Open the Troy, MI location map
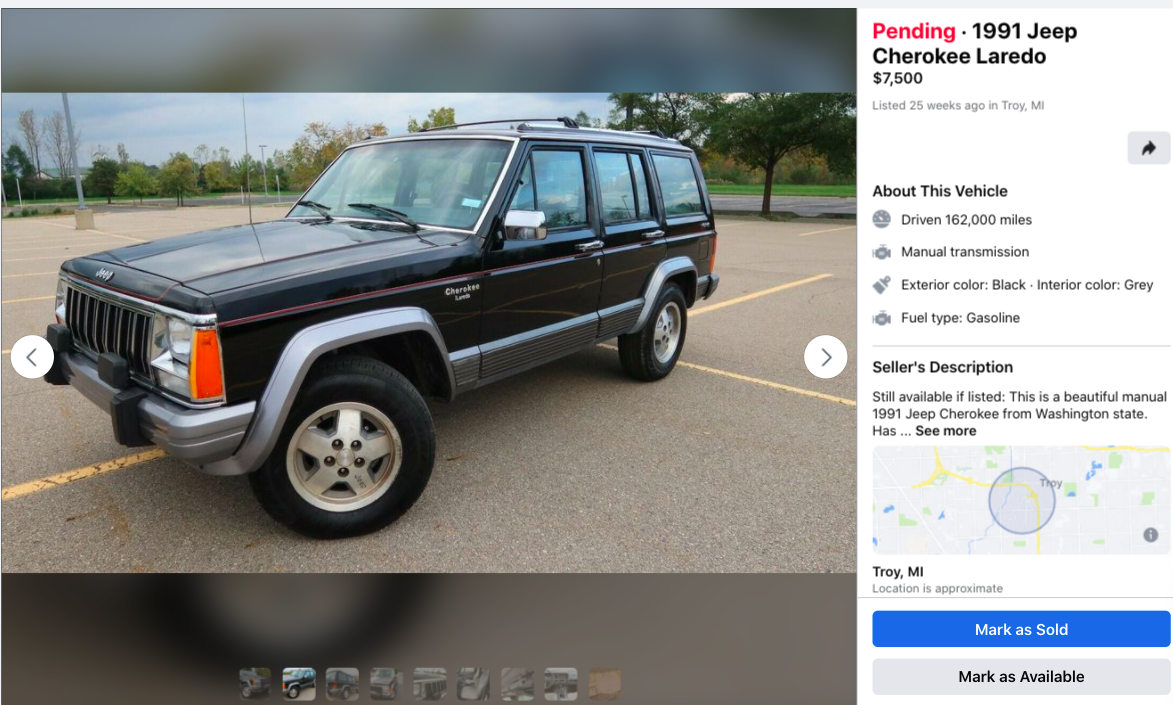This screenshot has height=705, width=1173. click(x=1021, y=500)
